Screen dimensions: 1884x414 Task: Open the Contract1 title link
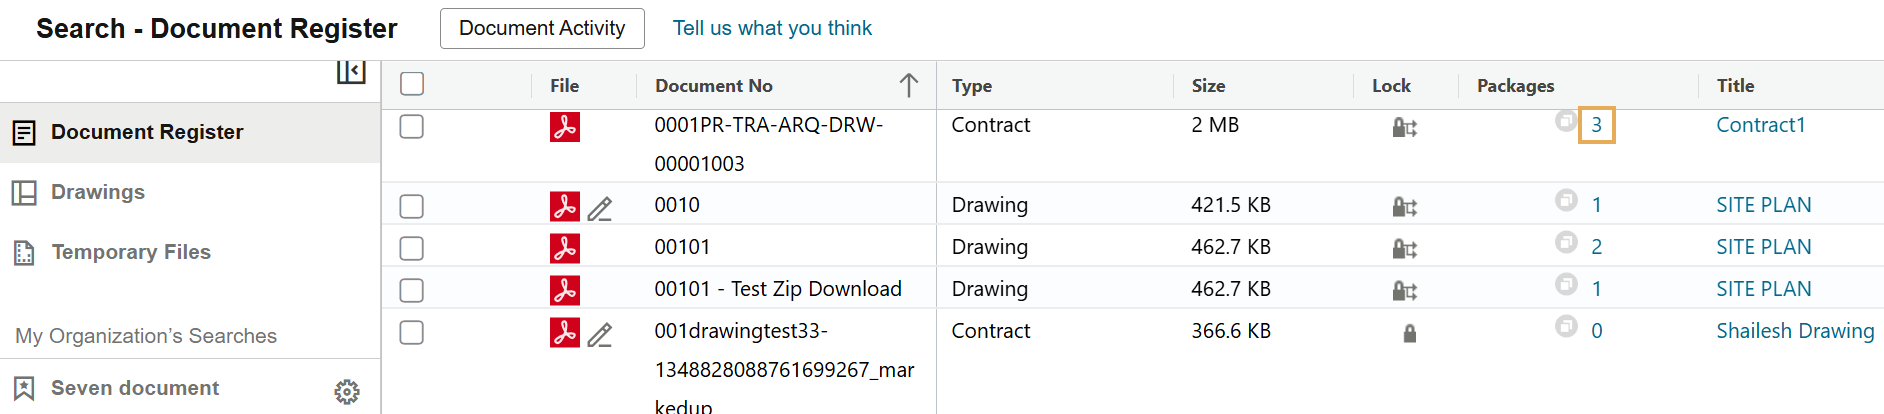click(x=1760, y=125)
